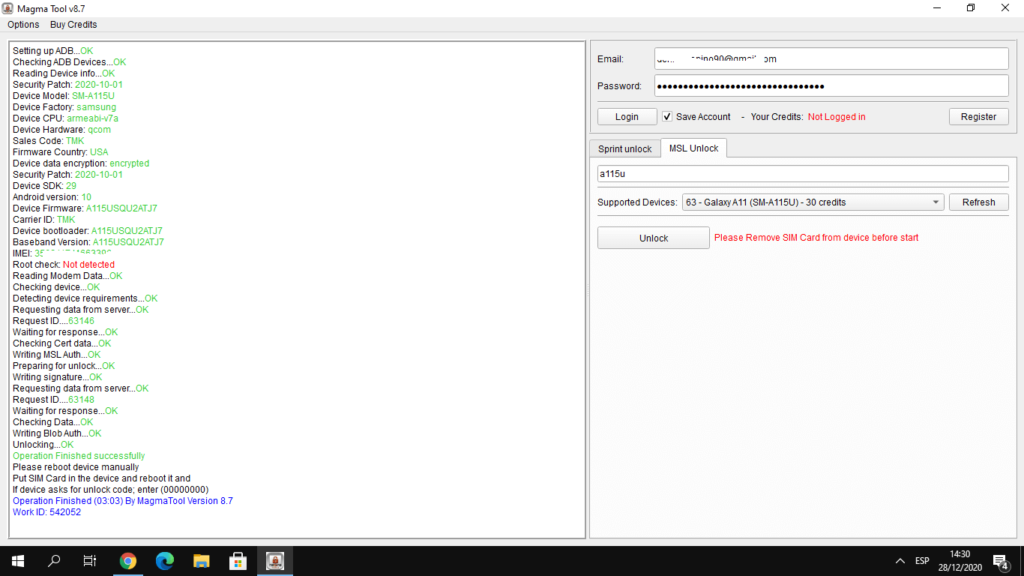Click the 'Request ID....63148' log line
The height and width of the screenshot is (576, 1024).
tap(54, 400)
